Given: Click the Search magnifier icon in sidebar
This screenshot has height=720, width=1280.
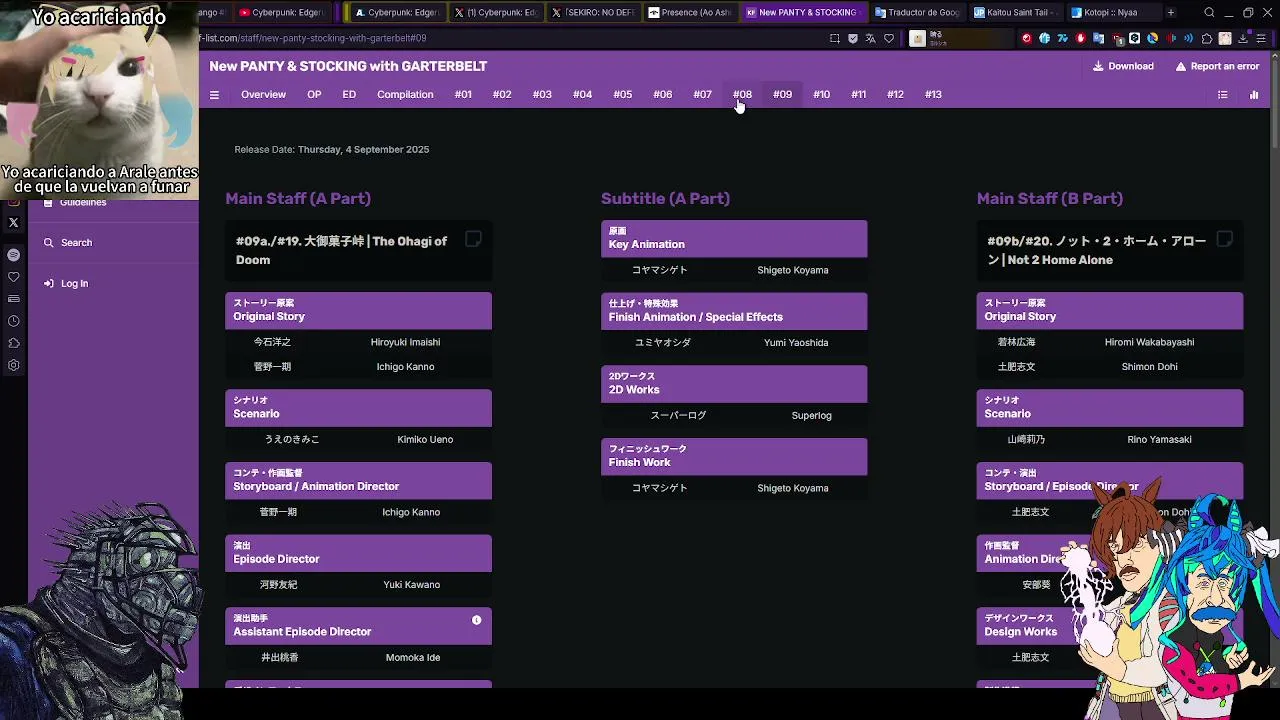Looking at the screenshot, I should click(48, 243).
